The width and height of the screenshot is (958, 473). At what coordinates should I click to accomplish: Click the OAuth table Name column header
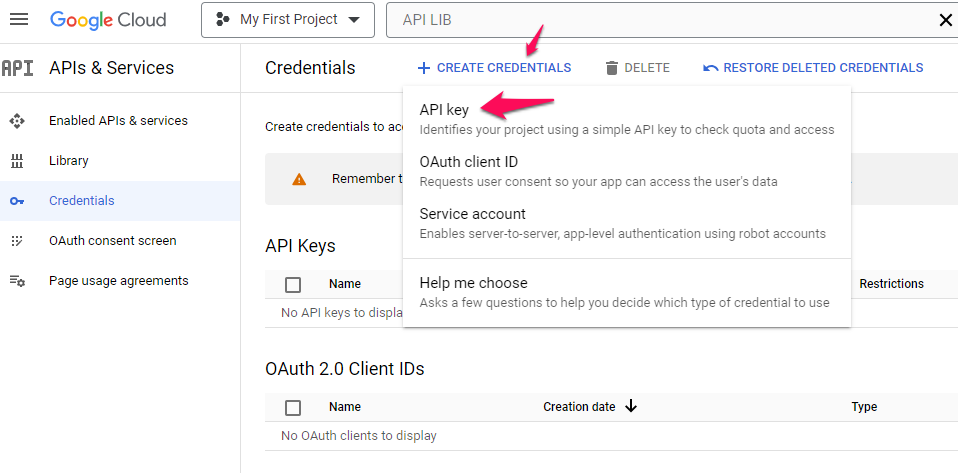coord(345,407)
